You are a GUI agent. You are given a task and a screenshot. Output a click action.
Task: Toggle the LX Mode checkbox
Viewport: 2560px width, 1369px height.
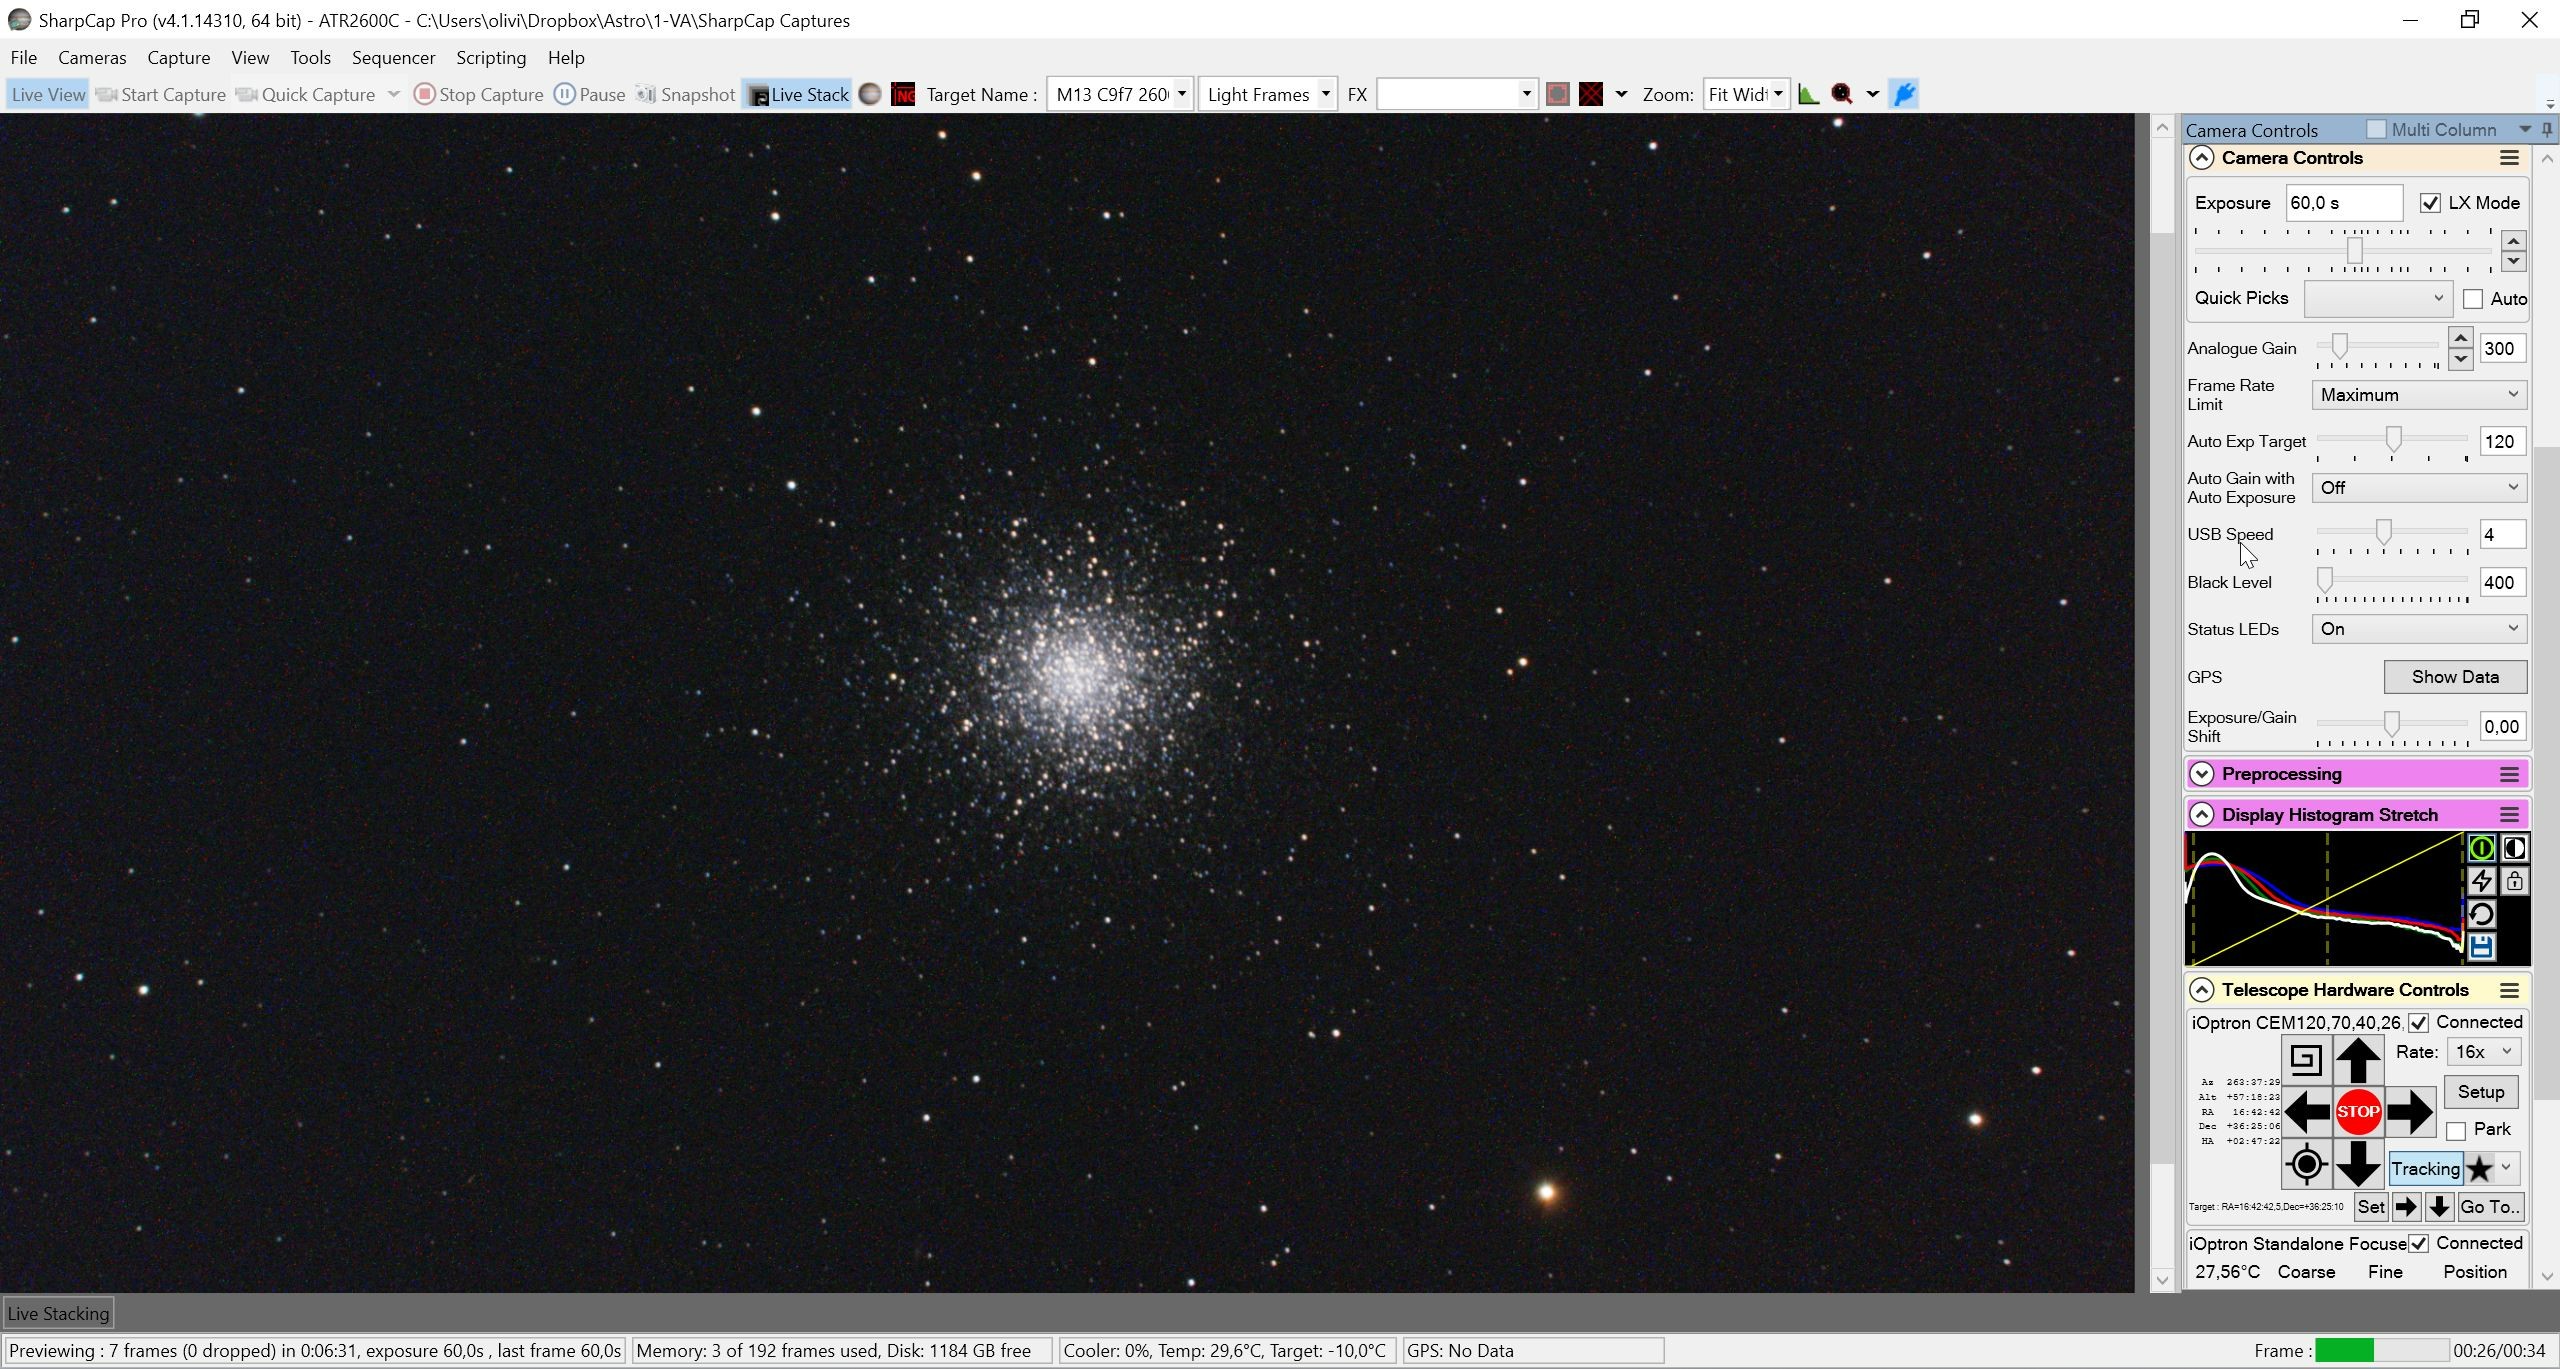click(2430, 203)
